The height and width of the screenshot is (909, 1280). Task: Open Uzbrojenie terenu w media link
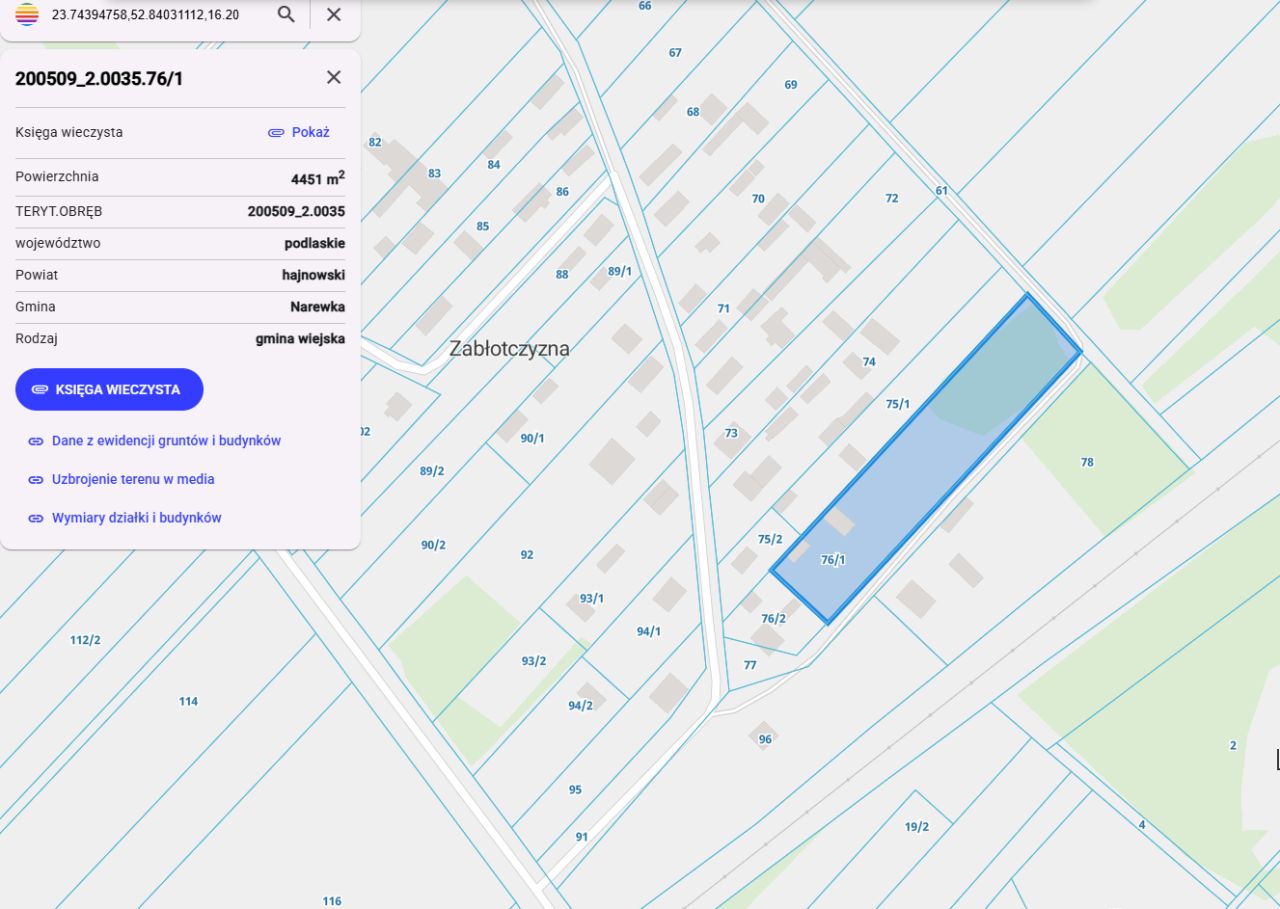point(133,479)
